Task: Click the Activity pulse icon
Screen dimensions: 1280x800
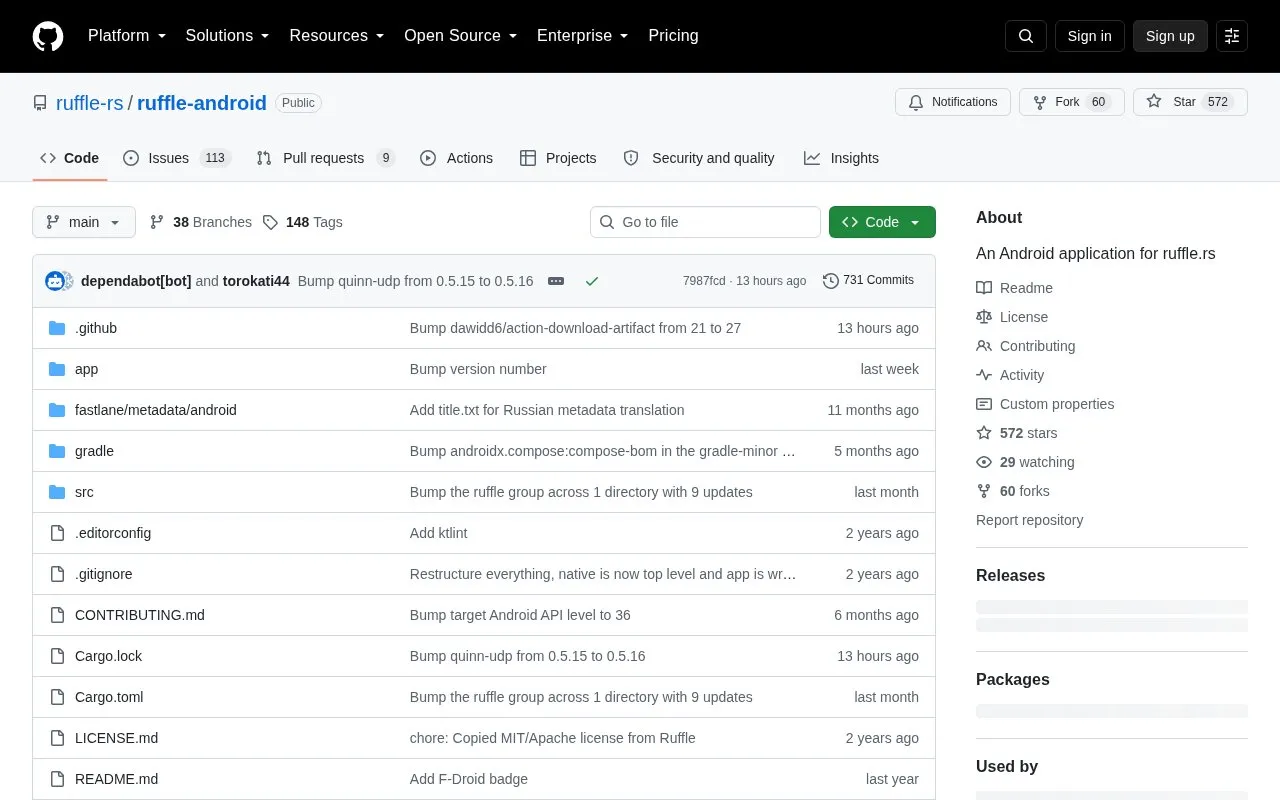Action: pos(984,375)
